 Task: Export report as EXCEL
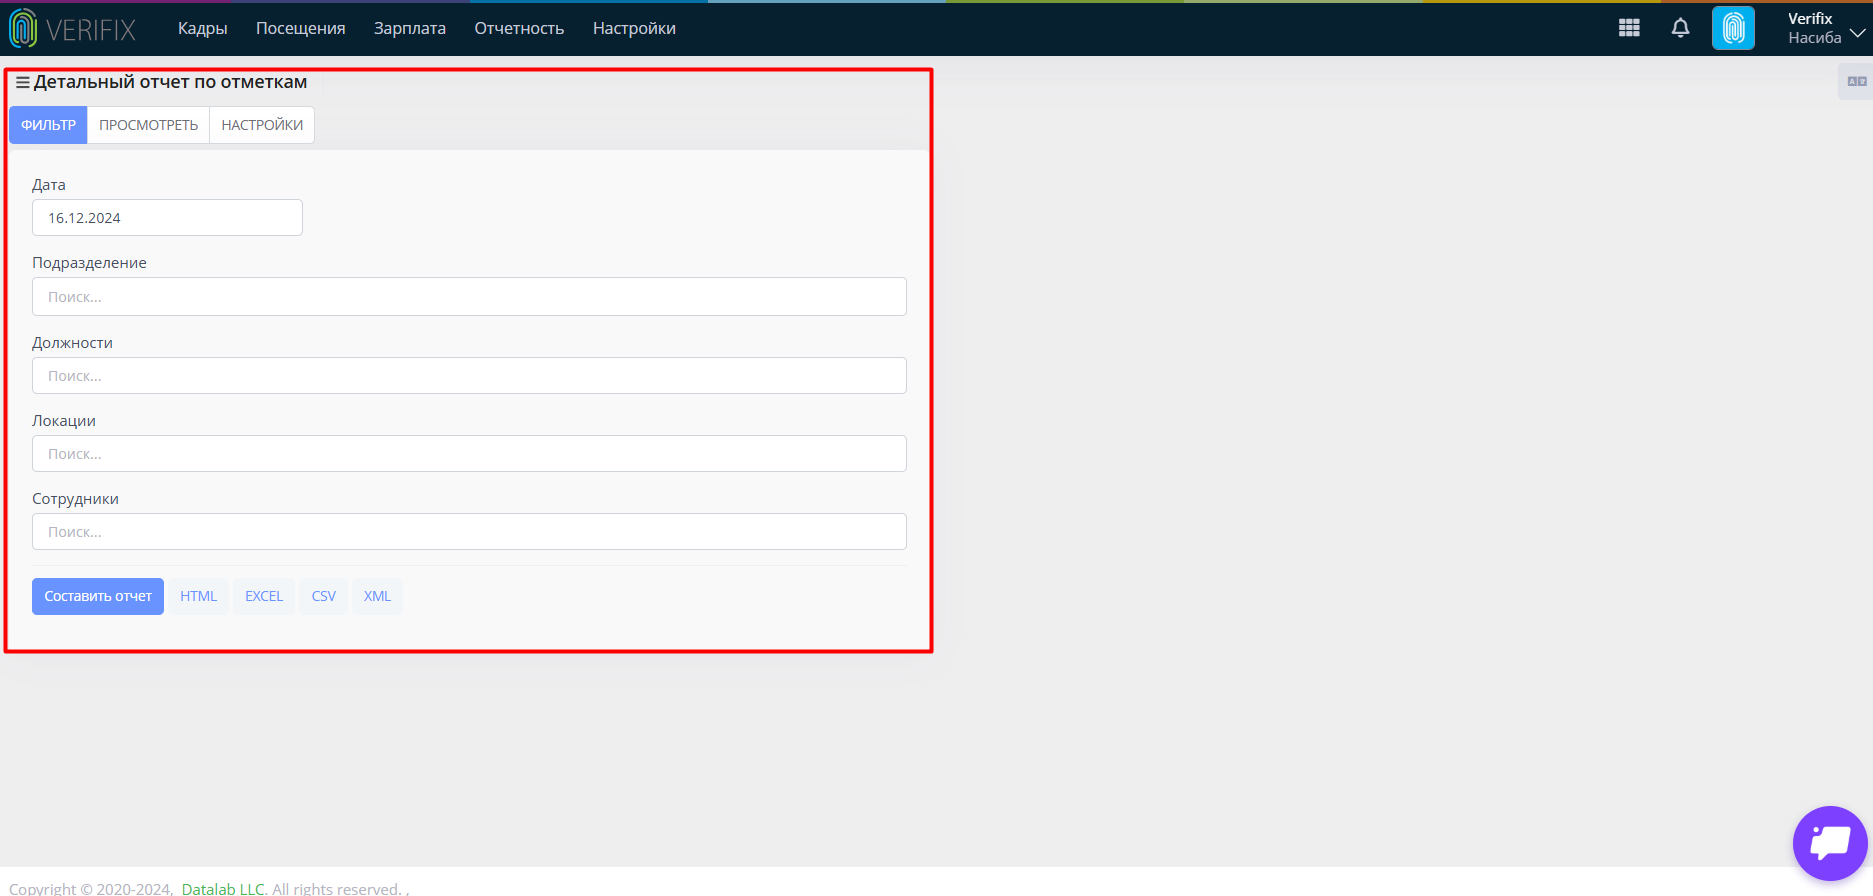click(x=264, y=596)
